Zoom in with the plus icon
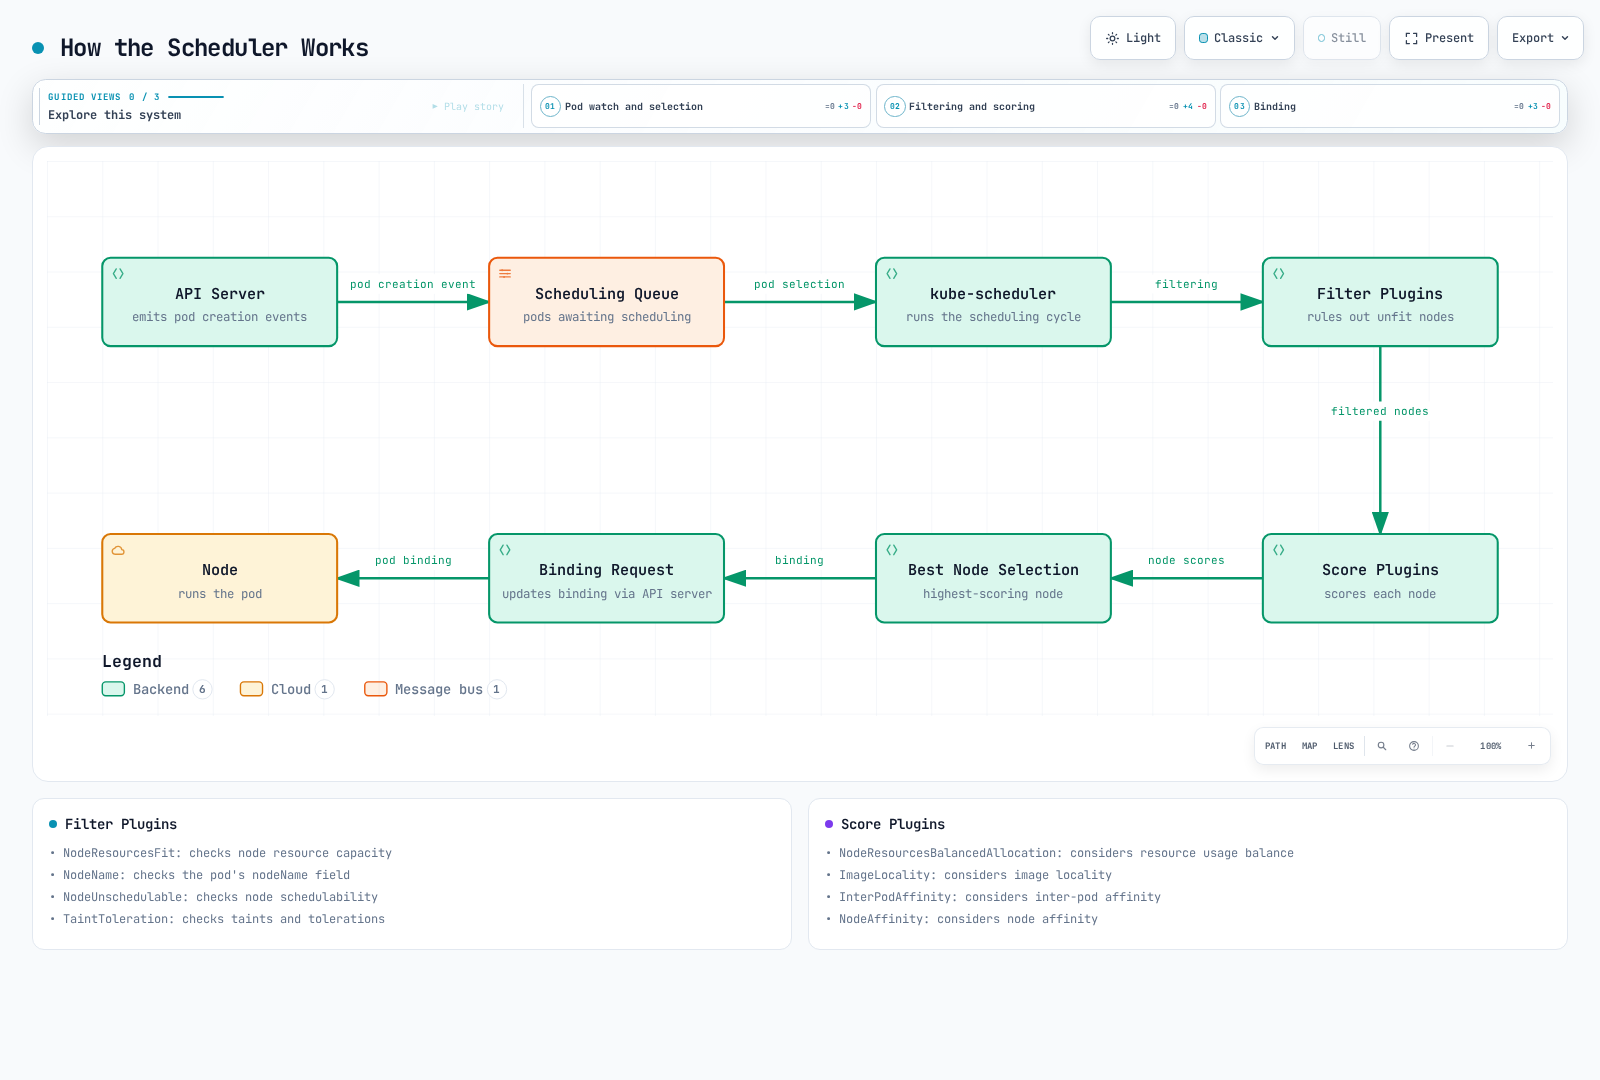Screen dimensions: 1600x1080 (x=1531, y=746)
